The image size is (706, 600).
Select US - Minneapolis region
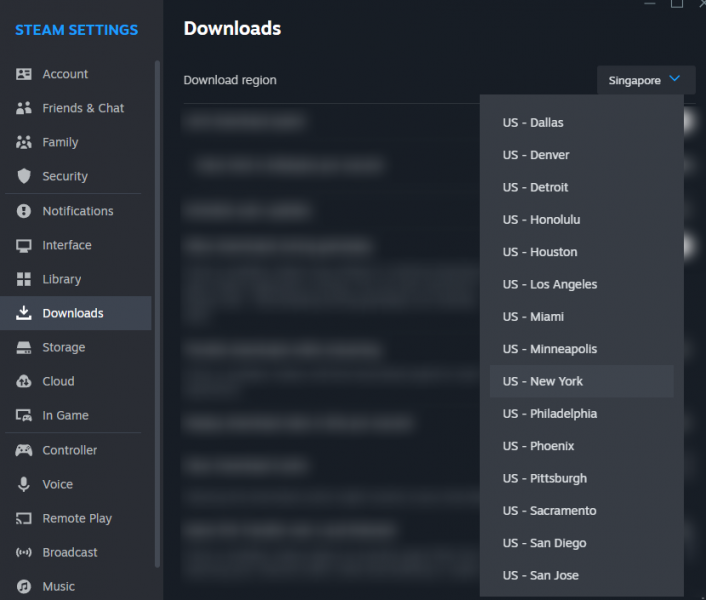pos(581,349)
